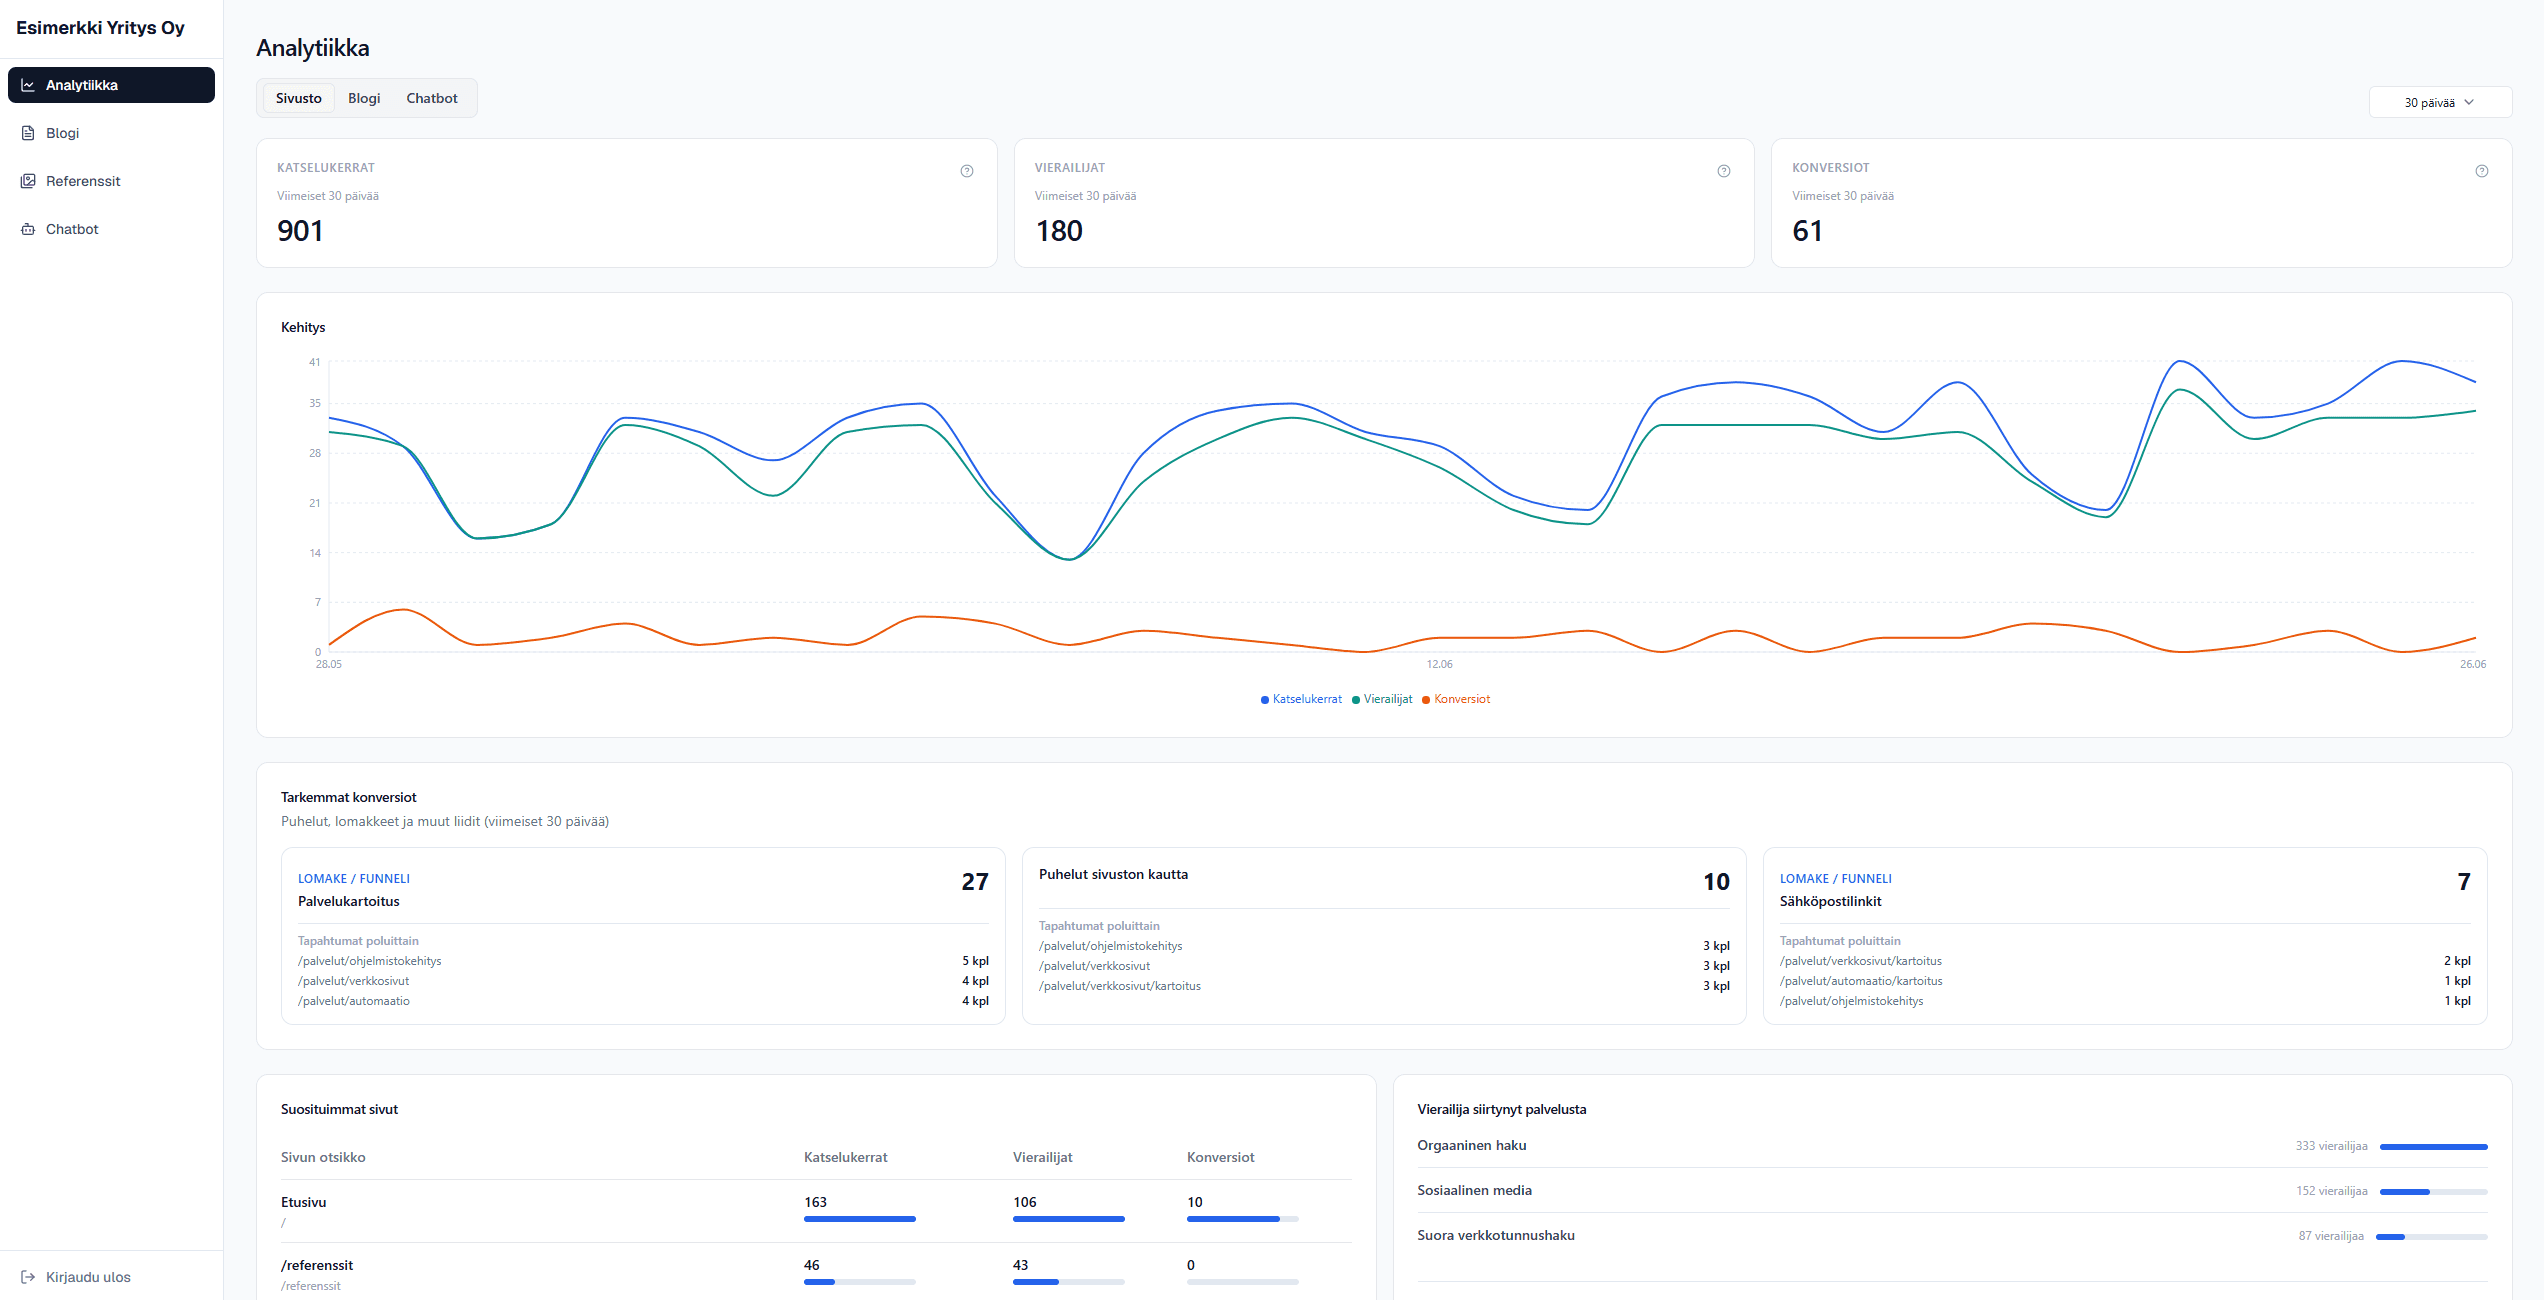This screenshot has height=1300, width=2544.
Task: Open Blogi in the sidebar menu
Action: tap(111, 133)
